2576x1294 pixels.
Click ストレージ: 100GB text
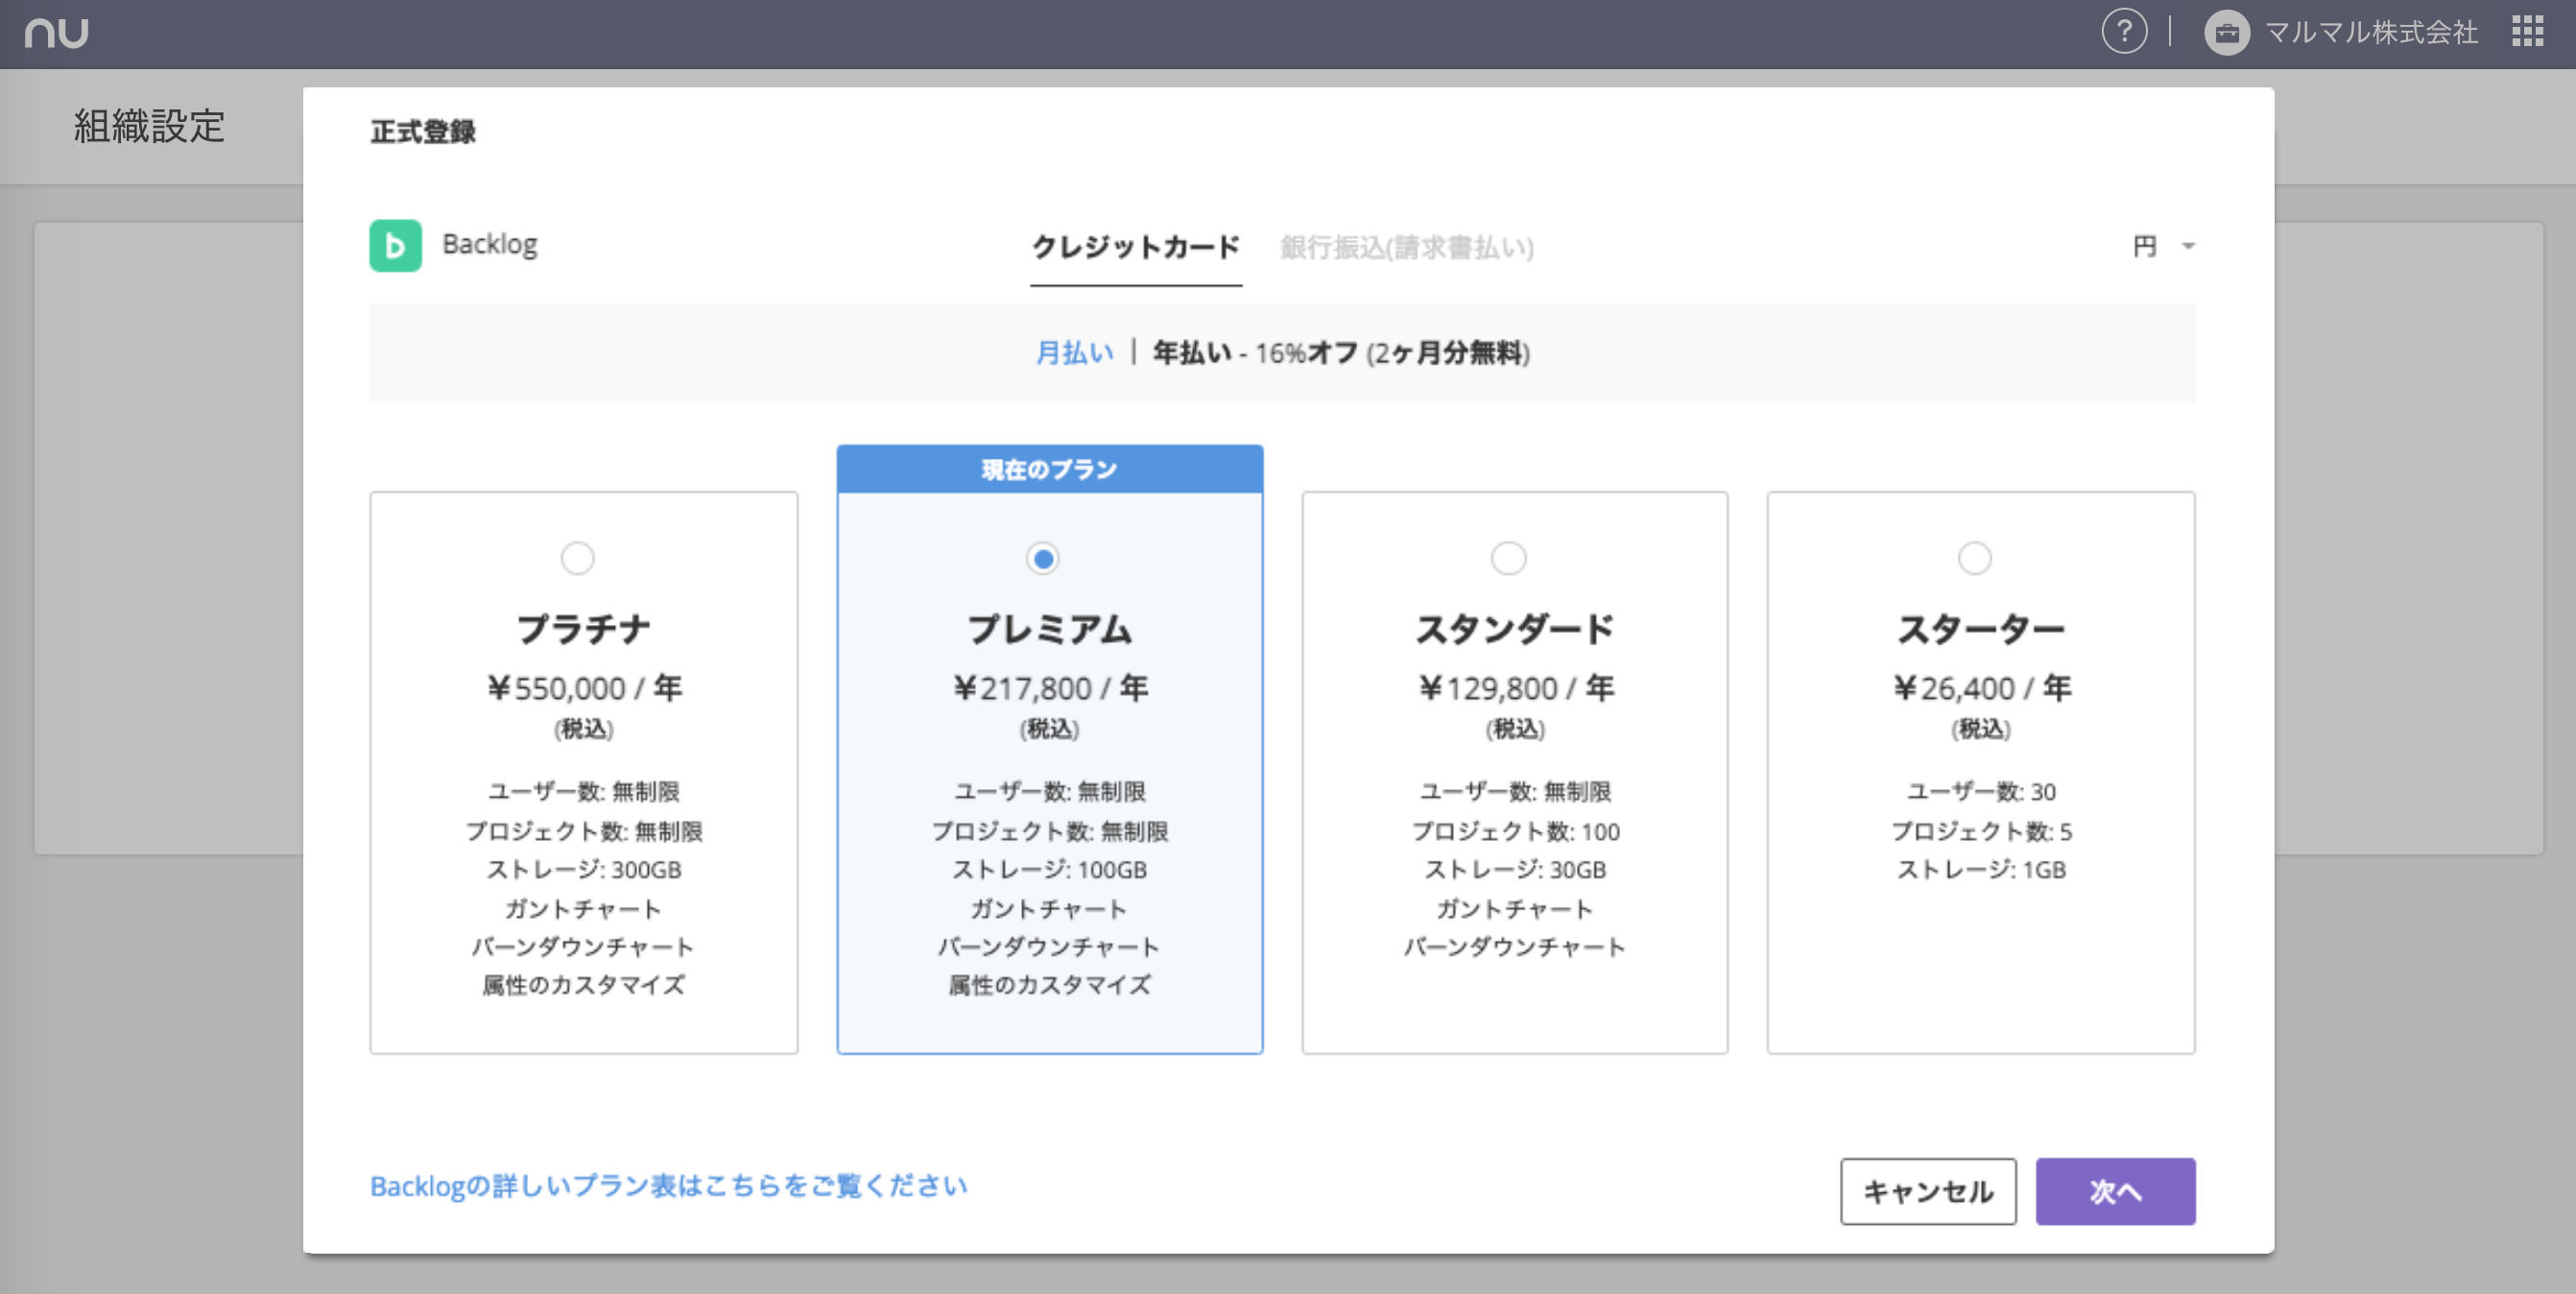pos(1050,869)
